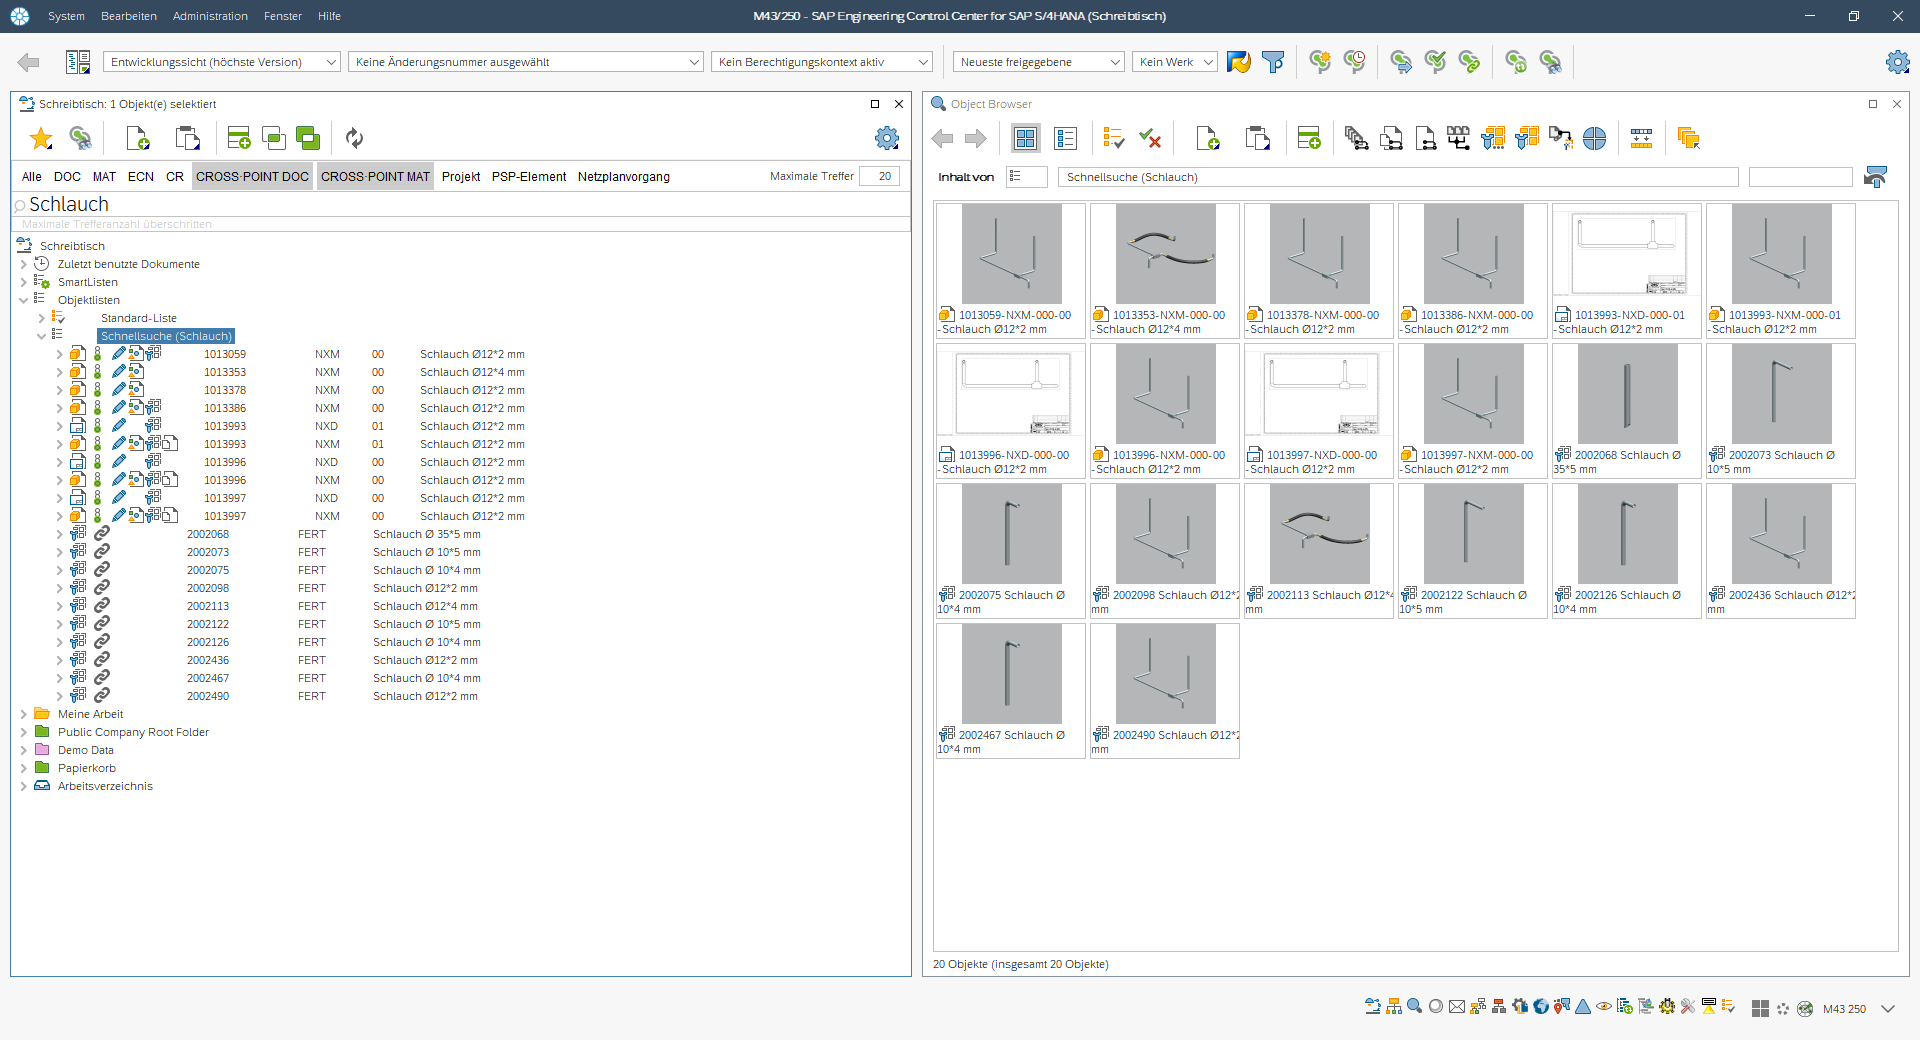Click the paste clipboard icon in Schreibtisch toolbar
The image size is (1920, 1040).
pos(188,138)
